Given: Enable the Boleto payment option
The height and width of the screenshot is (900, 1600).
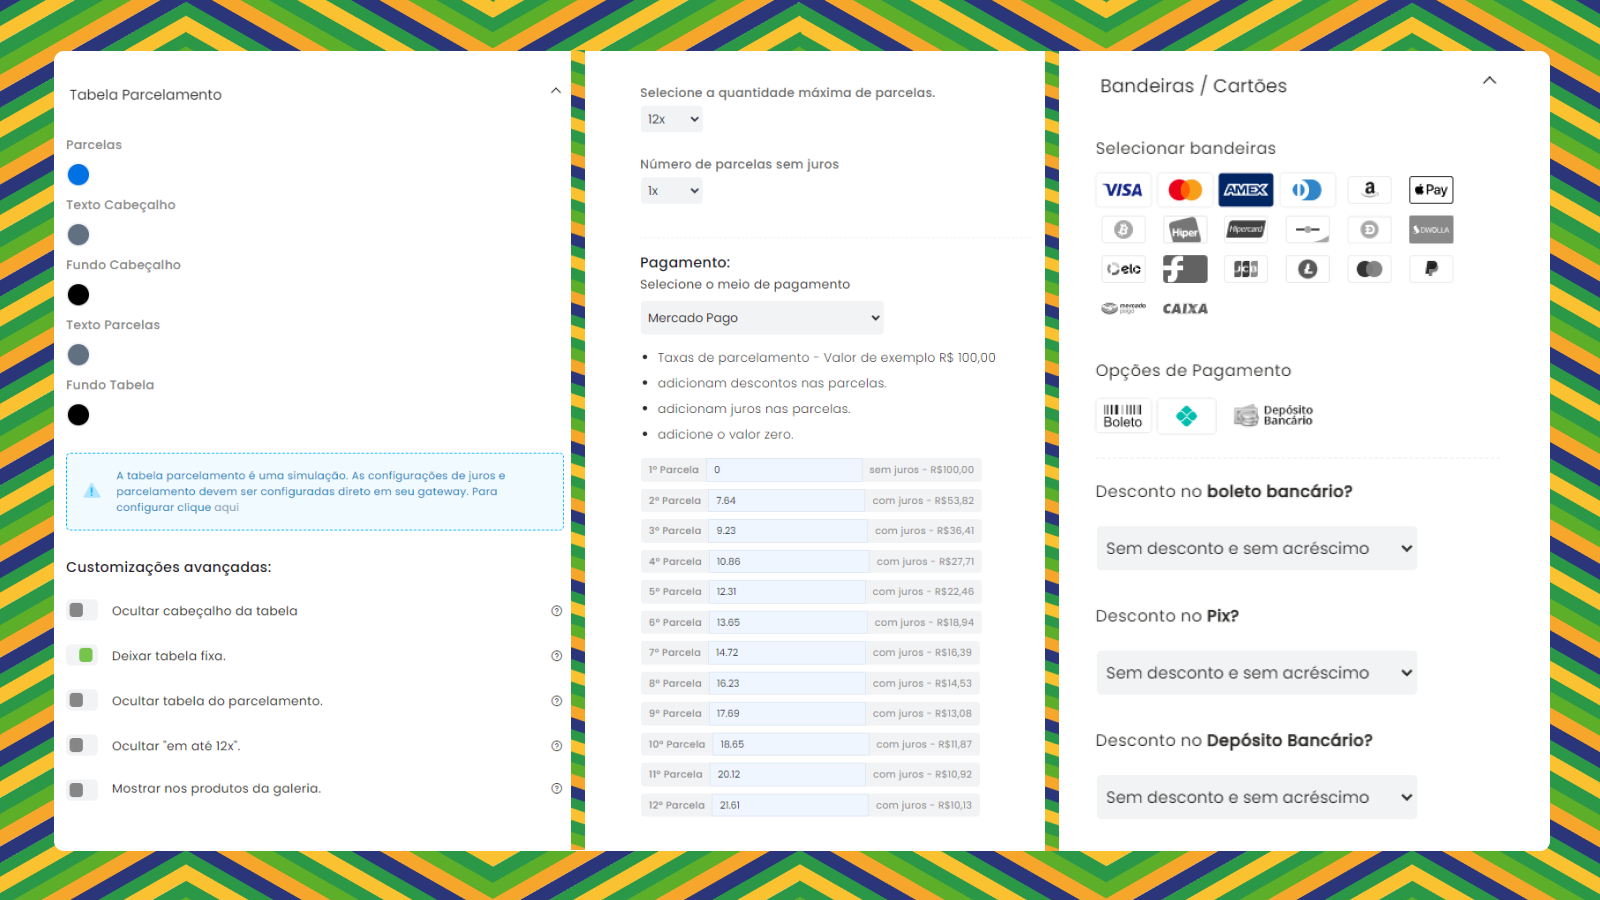Looking at the screenshot, I should coord(1123,416).
